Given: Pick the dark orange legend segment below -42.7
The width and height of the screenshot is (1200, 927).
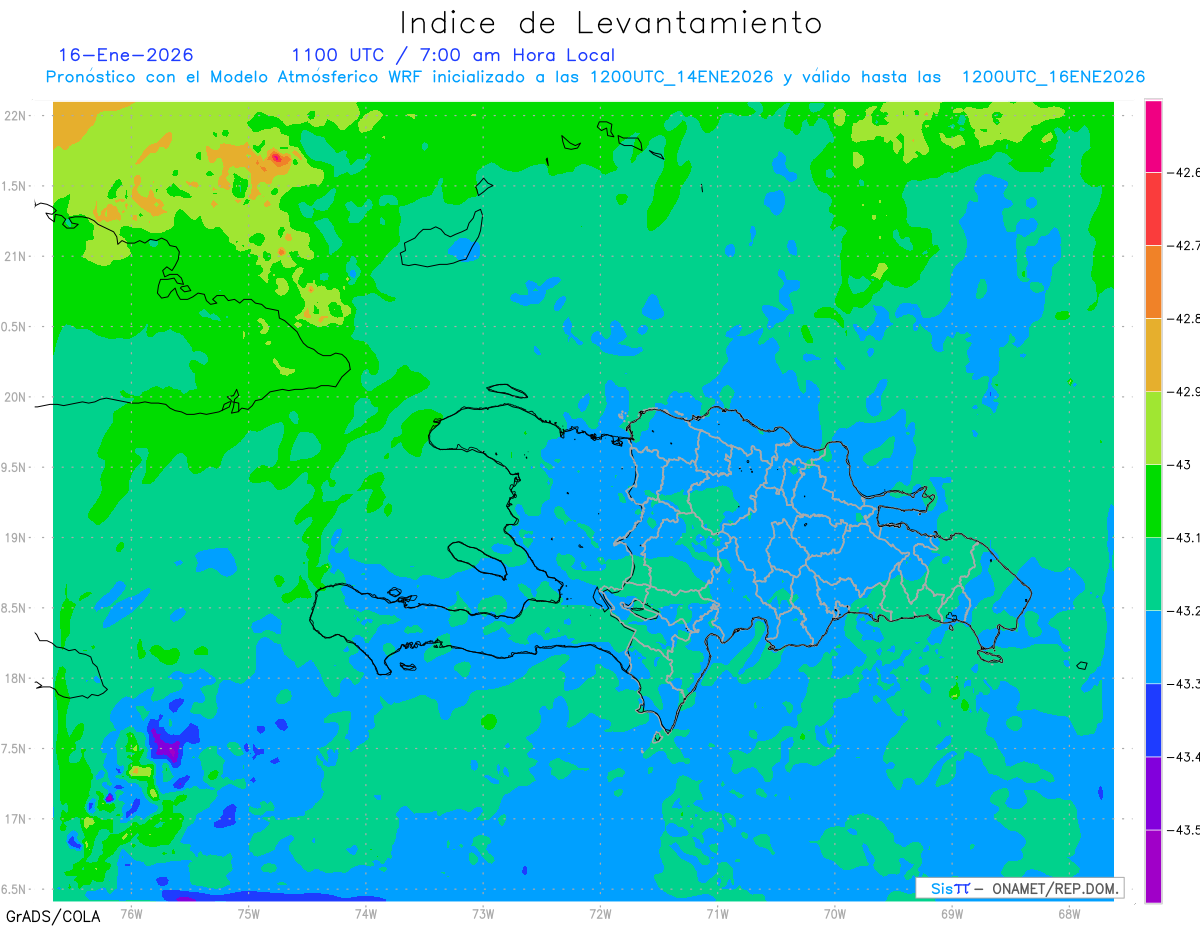Looking at the screenshot, I should 1153,281.
